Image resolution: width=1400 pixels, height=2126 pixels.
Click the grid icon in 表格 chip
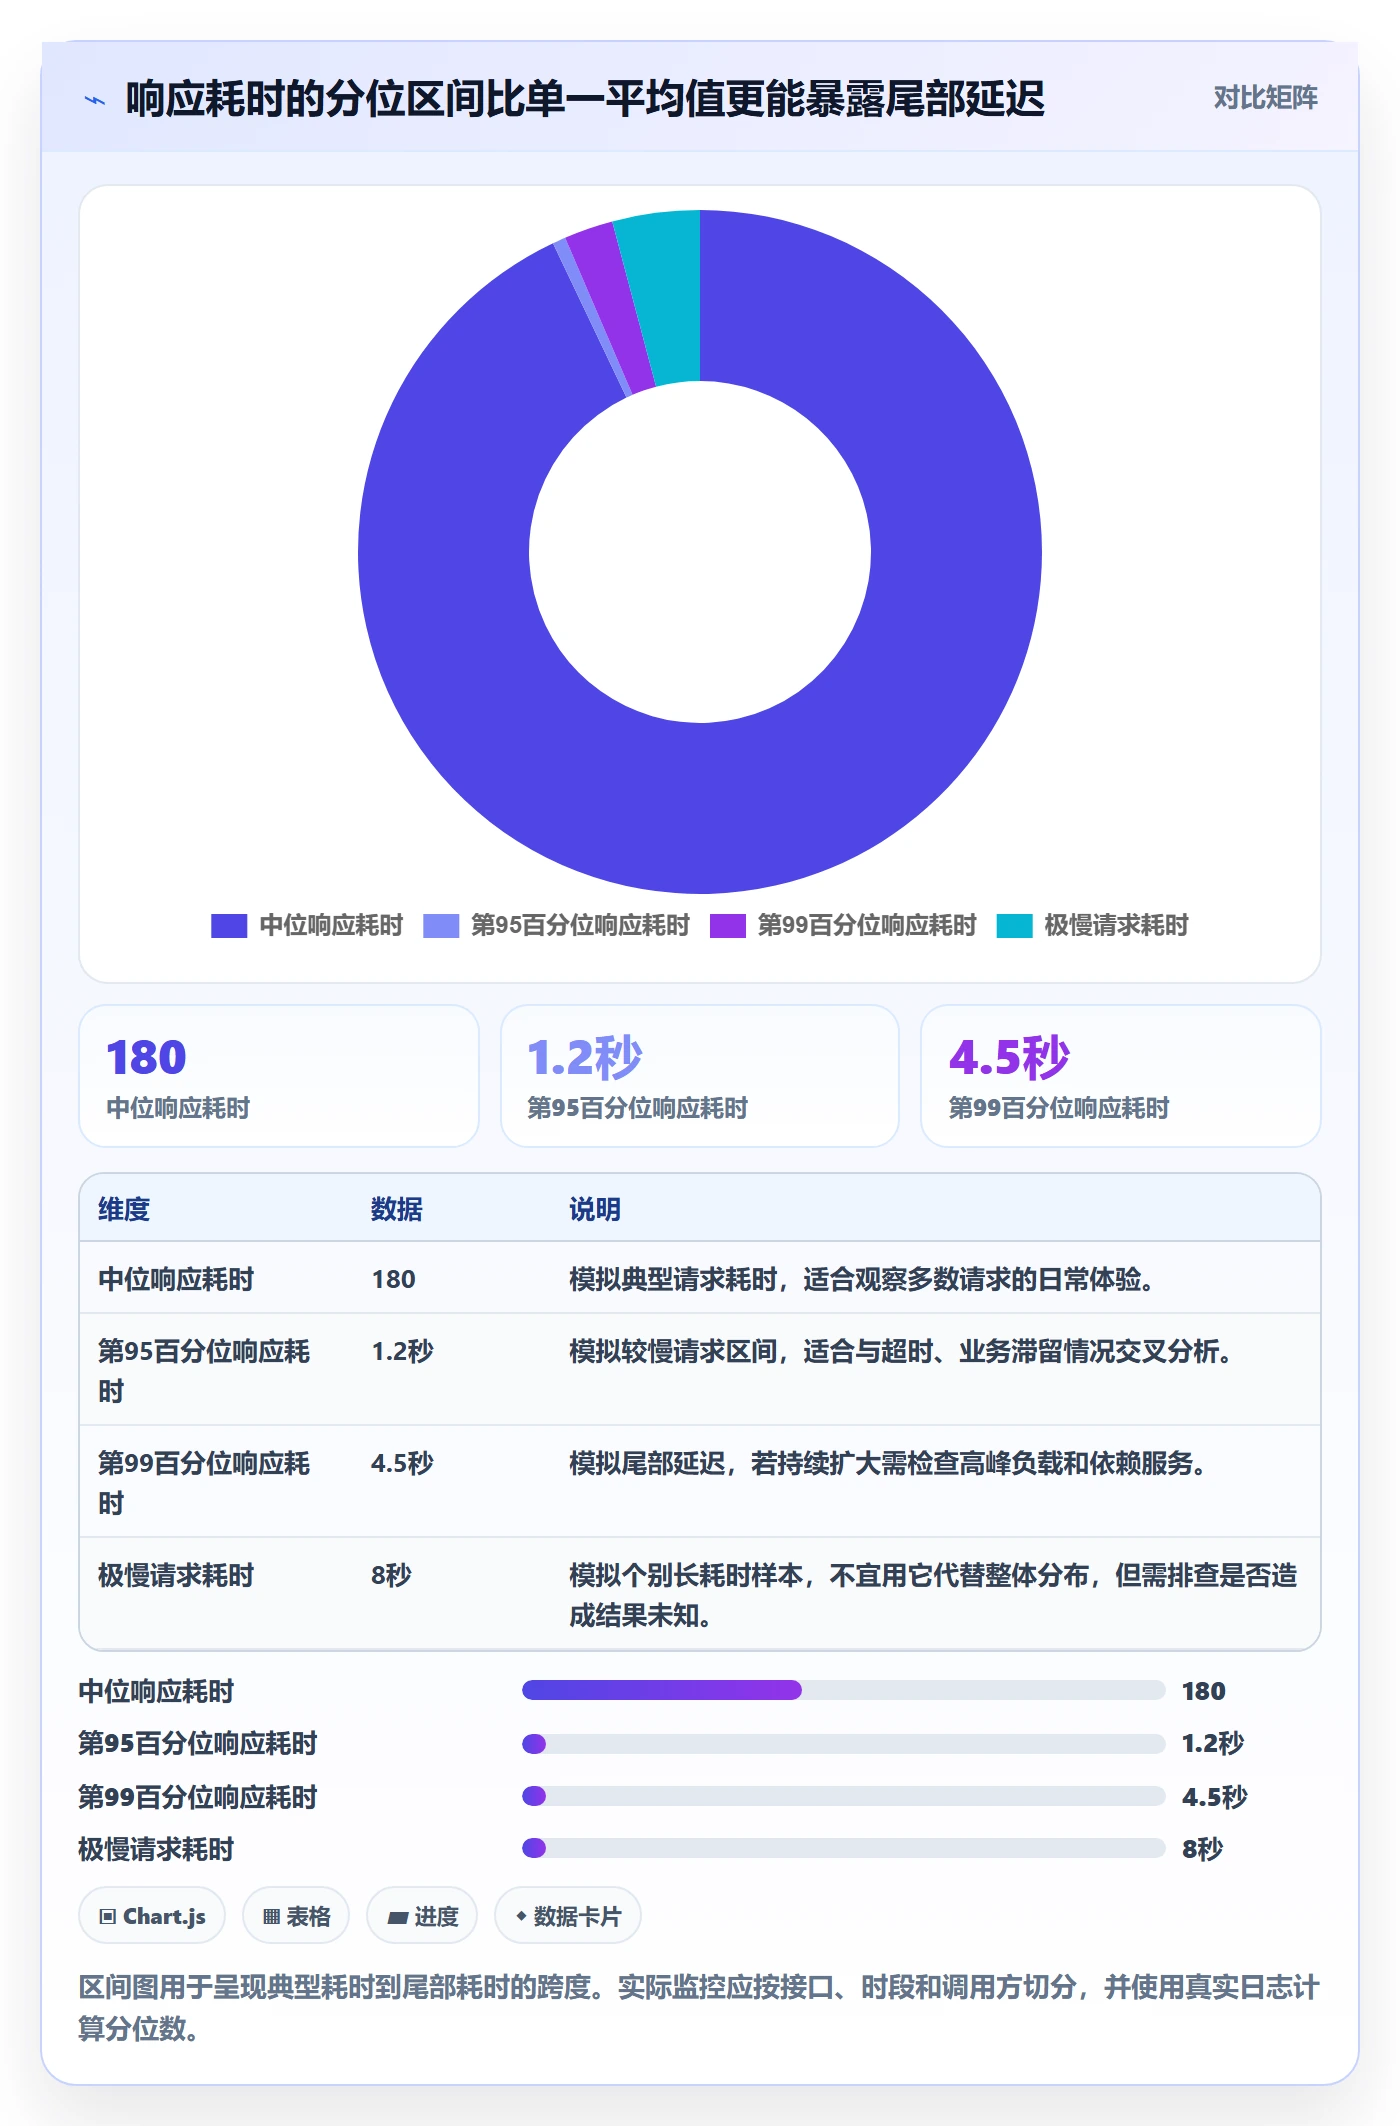271,1917
